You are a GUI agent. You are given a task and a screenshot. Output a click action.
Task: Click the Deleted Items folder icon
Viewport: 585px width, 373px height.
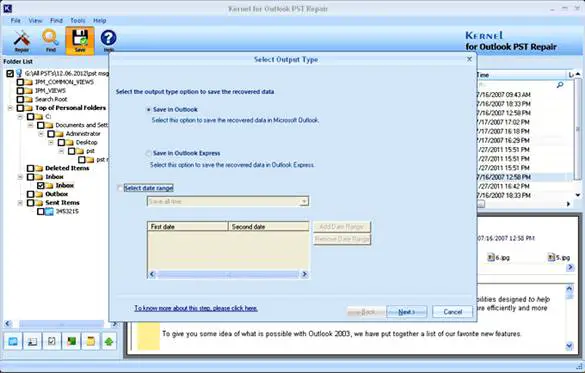(x=39, y=168)
